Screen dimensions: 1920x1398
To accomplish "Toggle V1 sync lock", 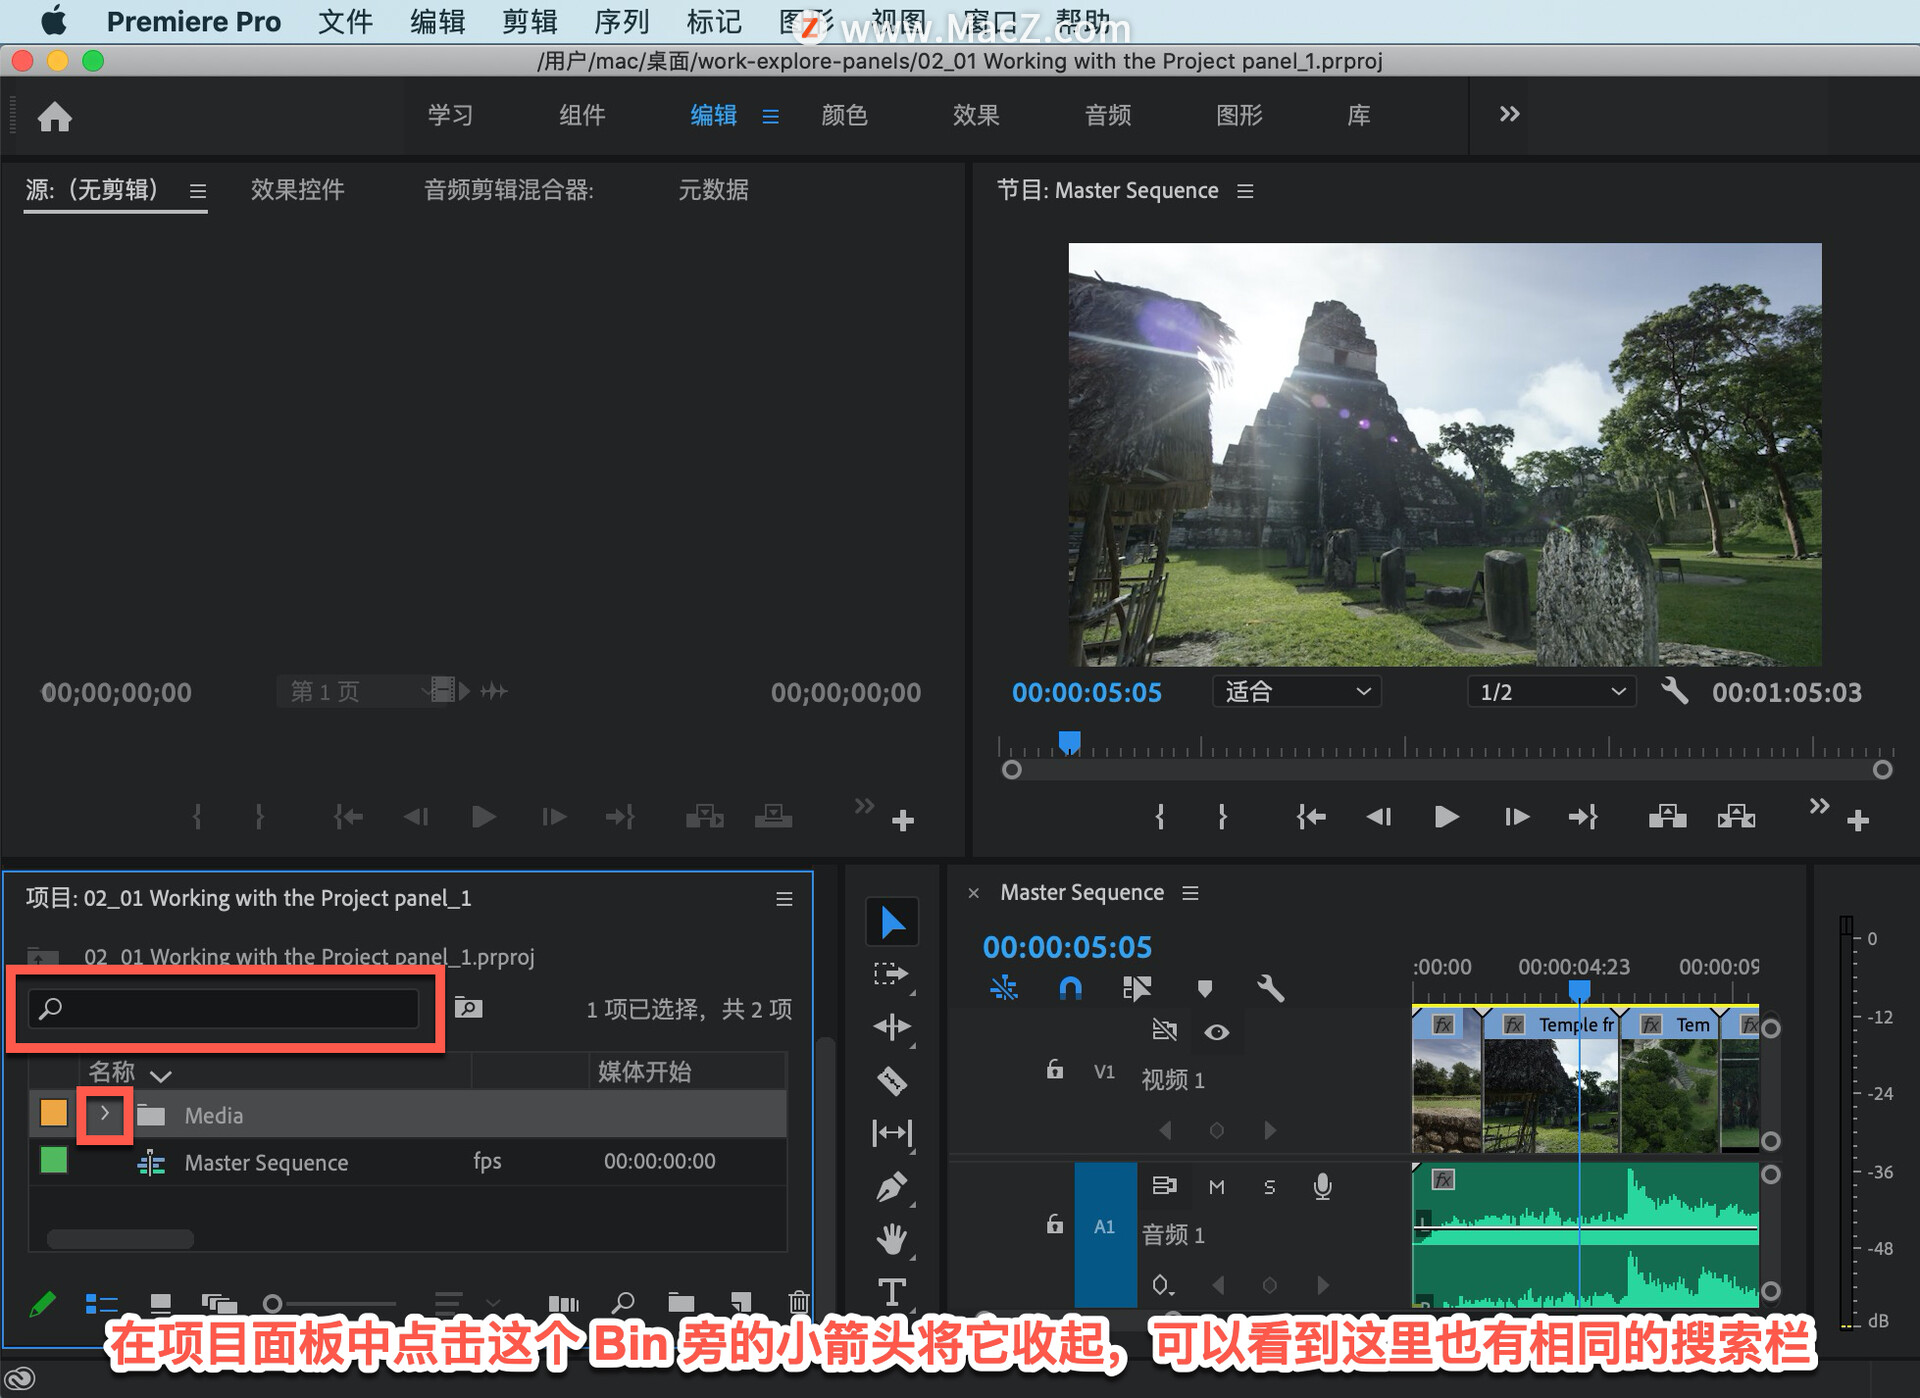I will (x=1164, y=1030).
